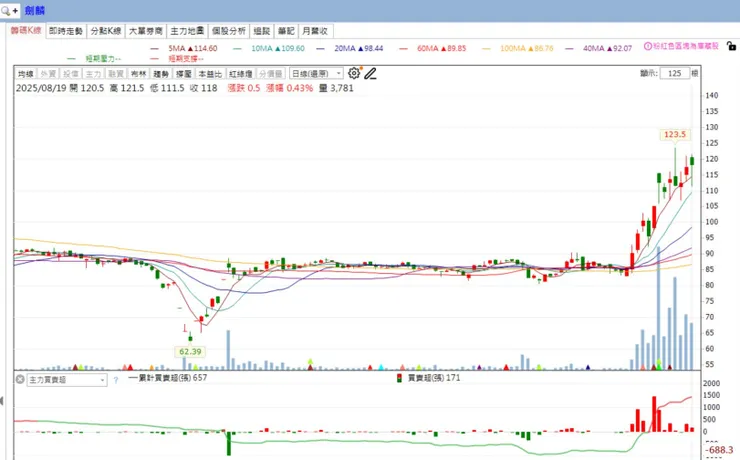
Task: Click the red 短期支撐 legend entry
Action: pyautogui.click(x=177, y=59)
